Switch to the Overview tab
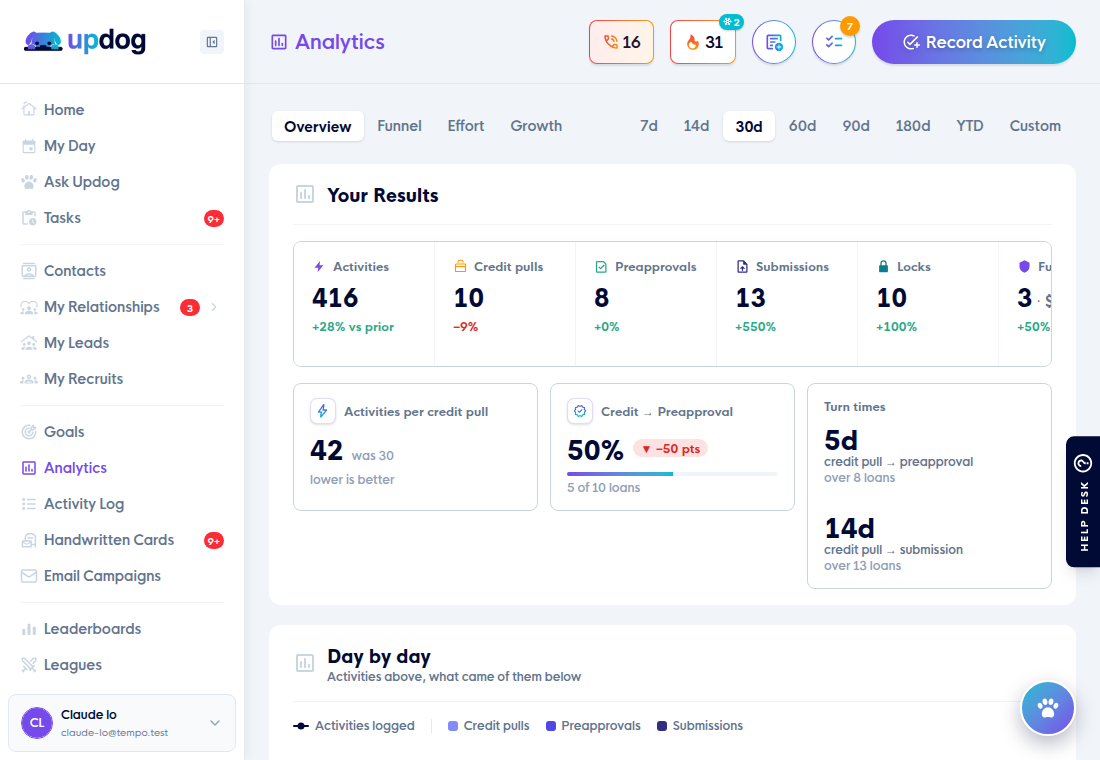This screenshot has height=760, width=1100. [318, 126]
